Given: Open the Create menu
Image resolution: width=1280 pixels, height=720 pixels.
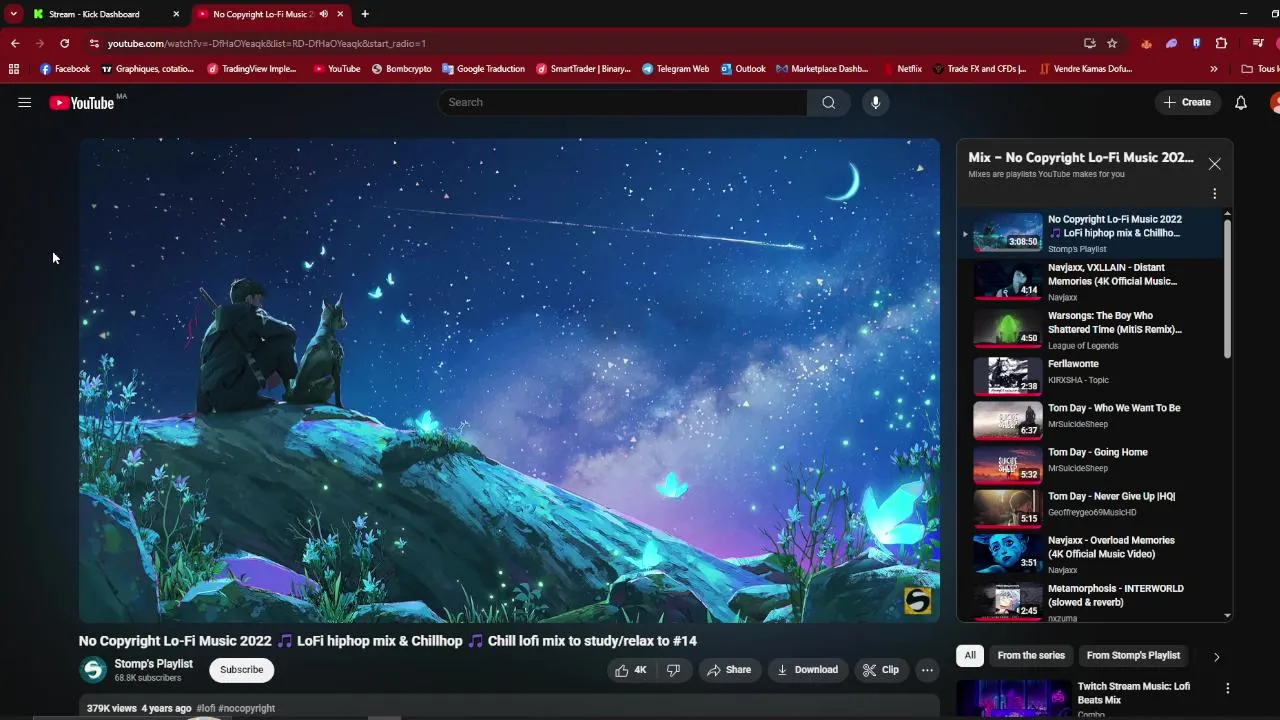Looking at the screenshot, I should pos(1187,102).
